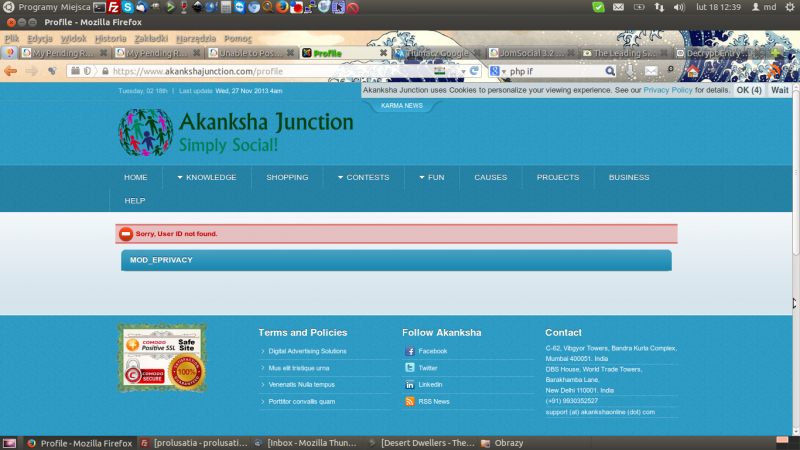Switch to the Tłumacz Google tab
Image resolution: width=800 pixels, height=450 pixels.
pyautogui.click(x=438, y=53)
